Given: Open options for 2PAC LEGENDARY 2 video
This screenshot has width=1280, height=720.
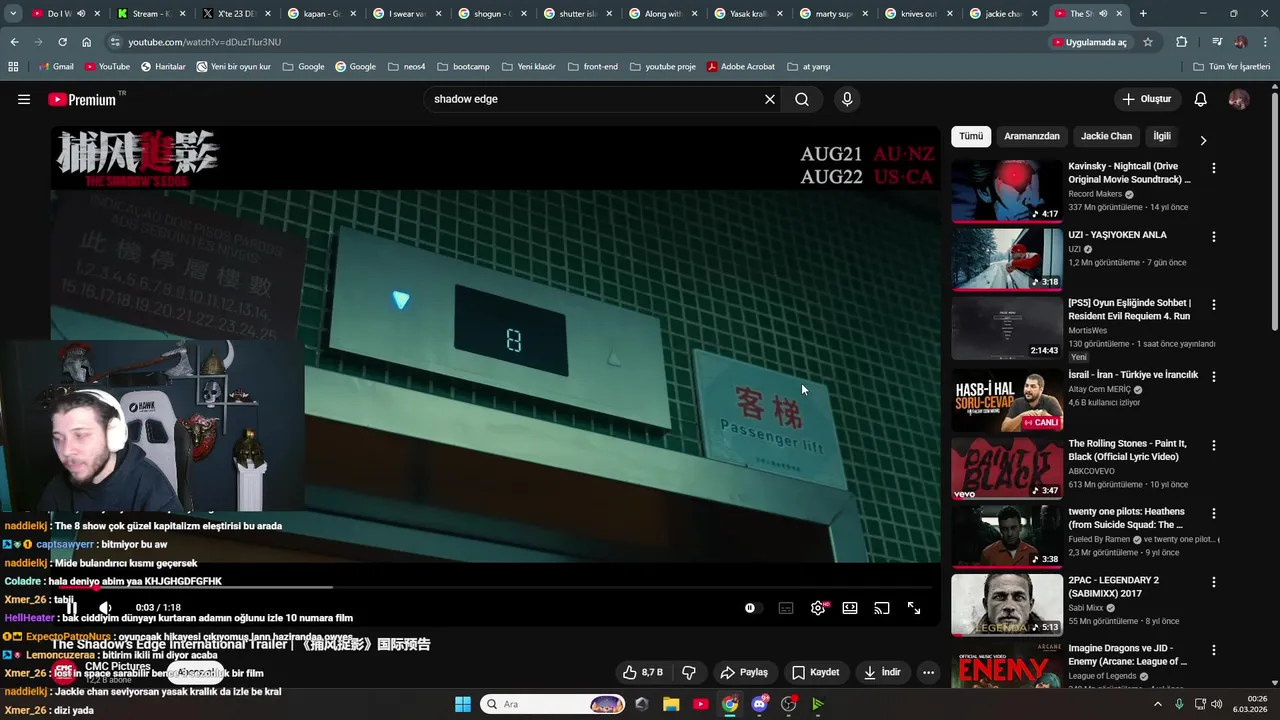Looking at the screenshot, I should (x=1214, y=582).
